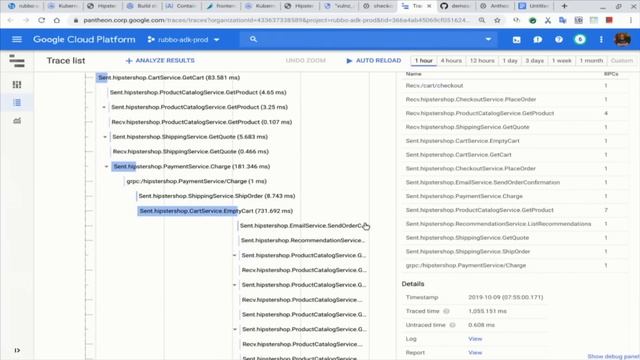Collapse the Sent ShippingService.GetQuote span
Viewport: 640px width, 360px height.
pos(105,137)
